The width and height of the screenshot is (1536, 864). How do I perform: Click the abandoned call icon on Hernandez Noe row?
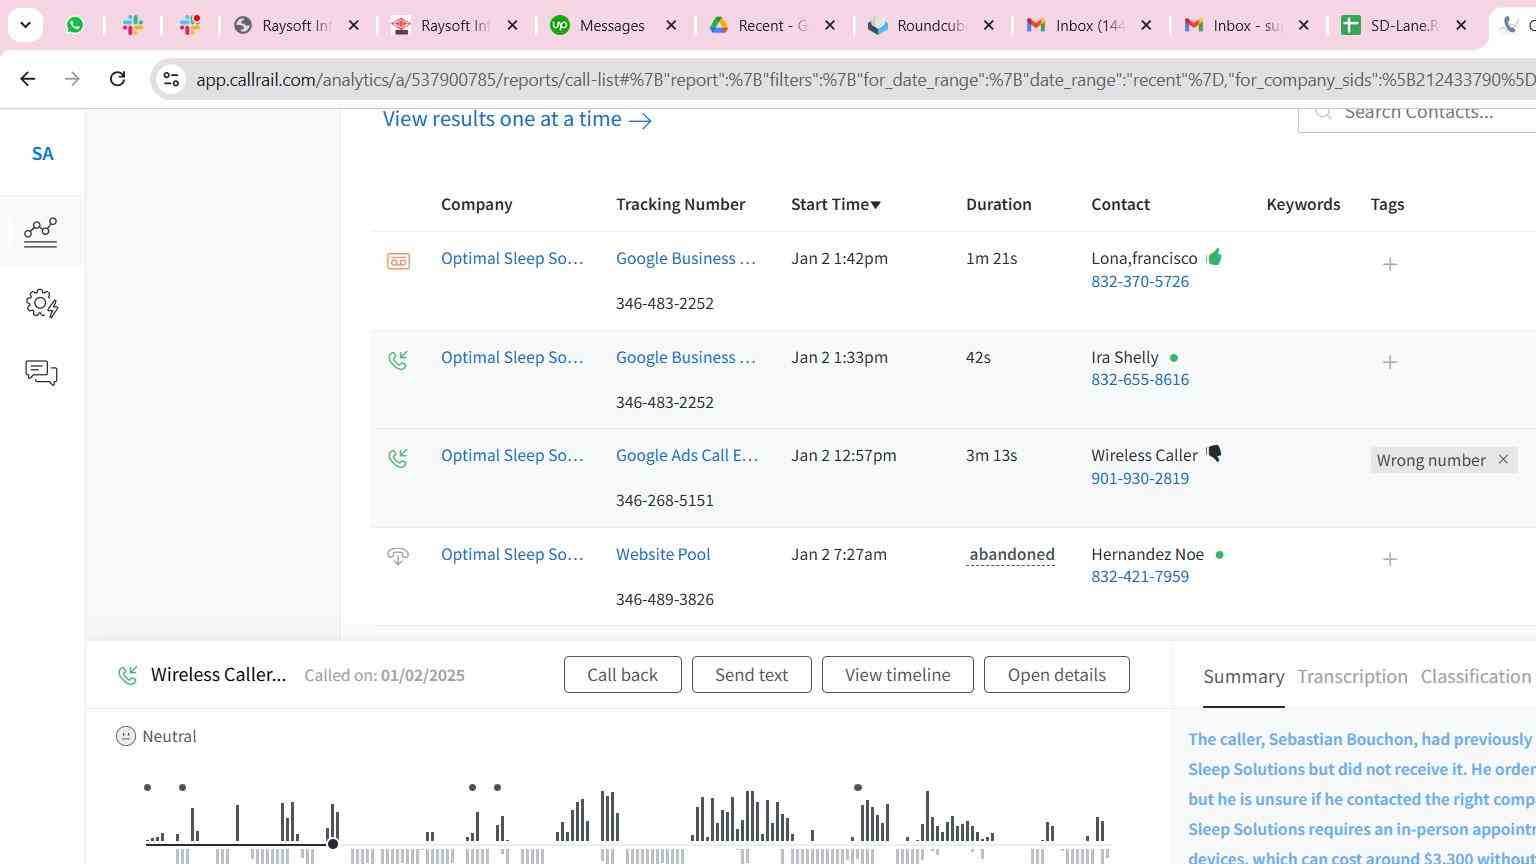pyautogui.click(x=398, y=556)
